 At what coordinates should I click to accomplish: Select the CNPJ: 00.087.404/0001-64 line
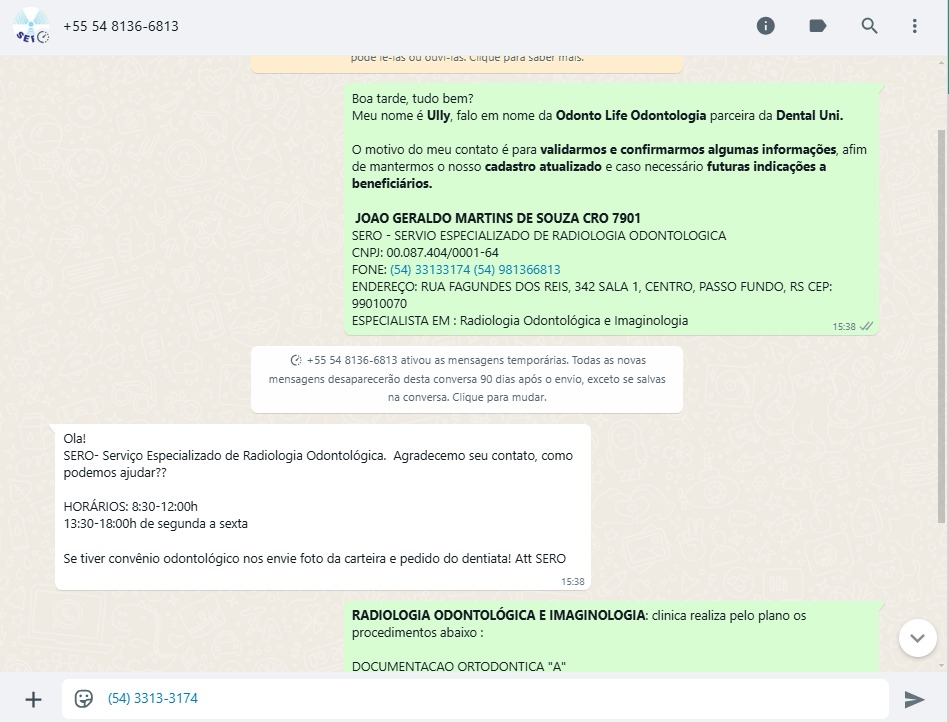pyautogui.click(x=425, y=252)
